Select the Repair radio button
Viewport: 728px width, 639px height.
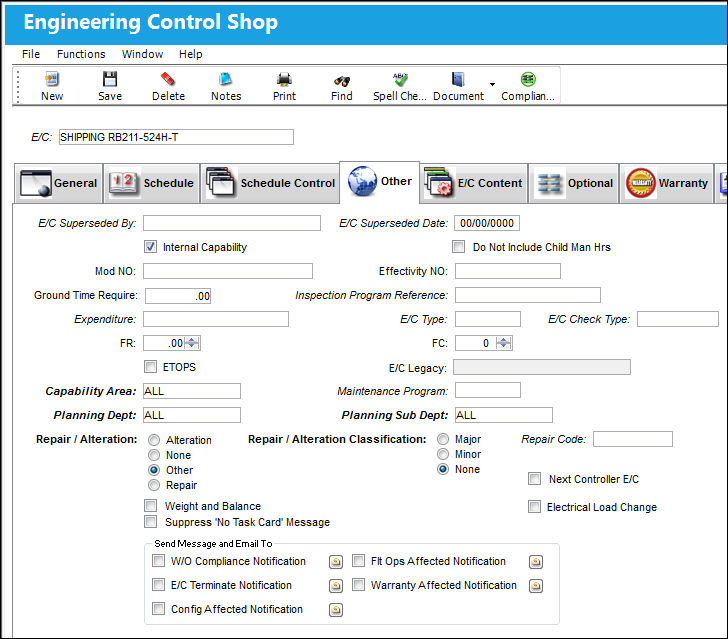[154, 485]
